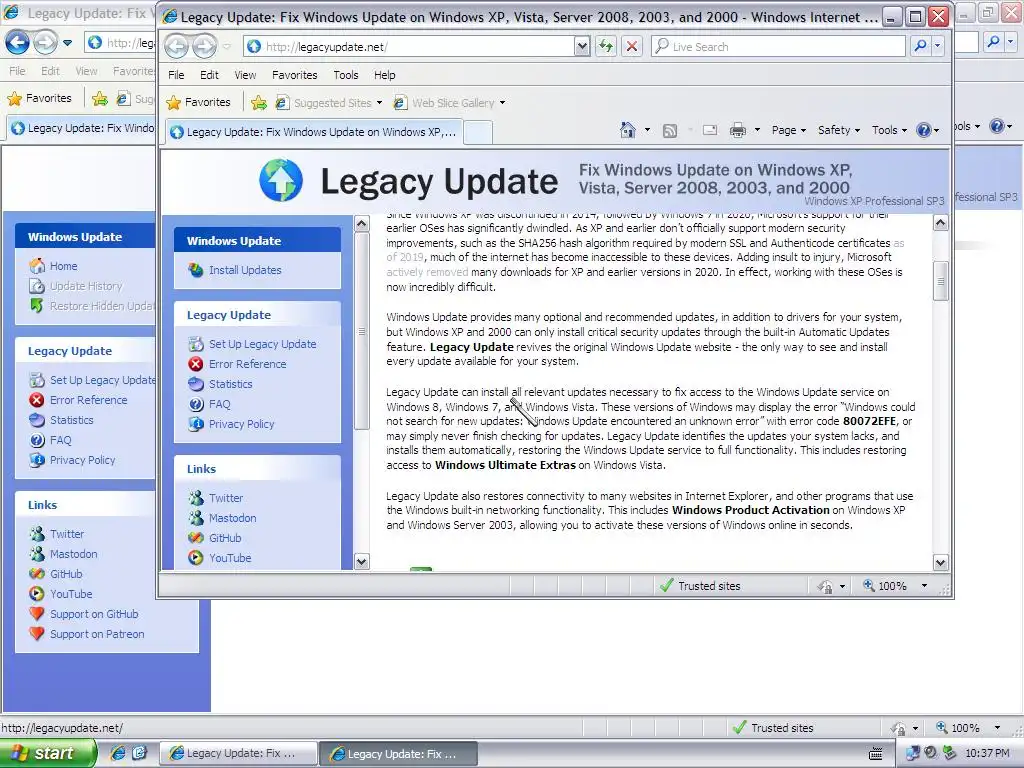1024x768 pixels.
Task: Click the Support on Patreon heart icon
Action: [37, 634]
